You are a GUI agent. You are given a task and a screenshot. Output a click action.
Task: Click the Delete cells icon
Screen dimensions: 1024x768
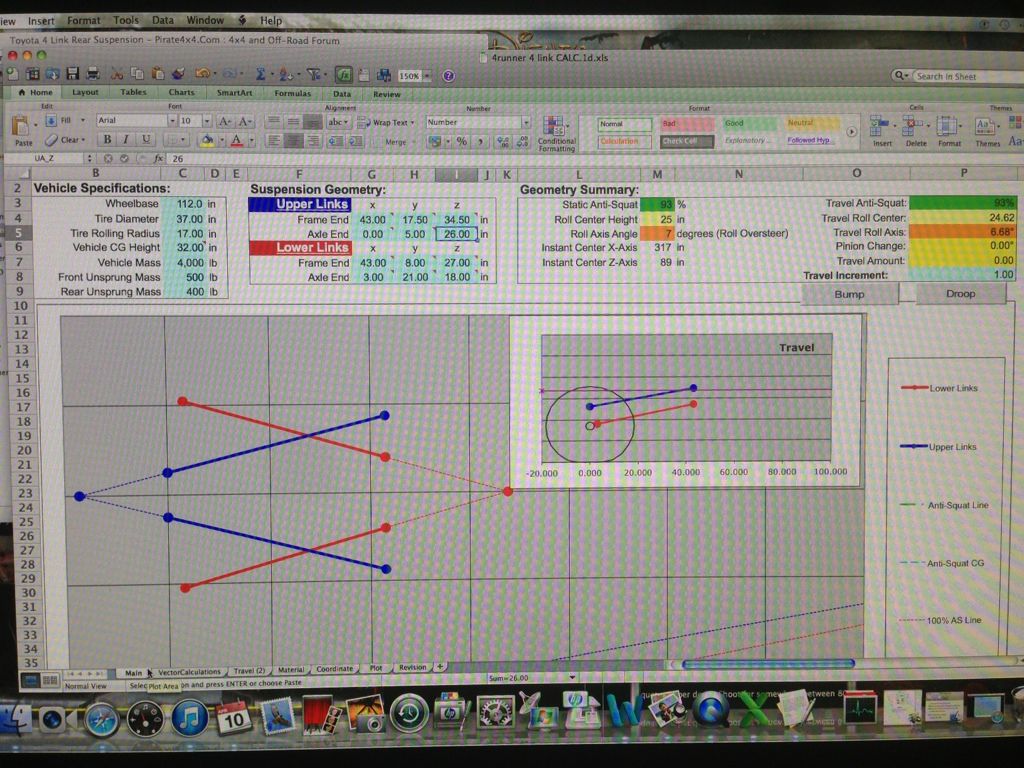915,127
